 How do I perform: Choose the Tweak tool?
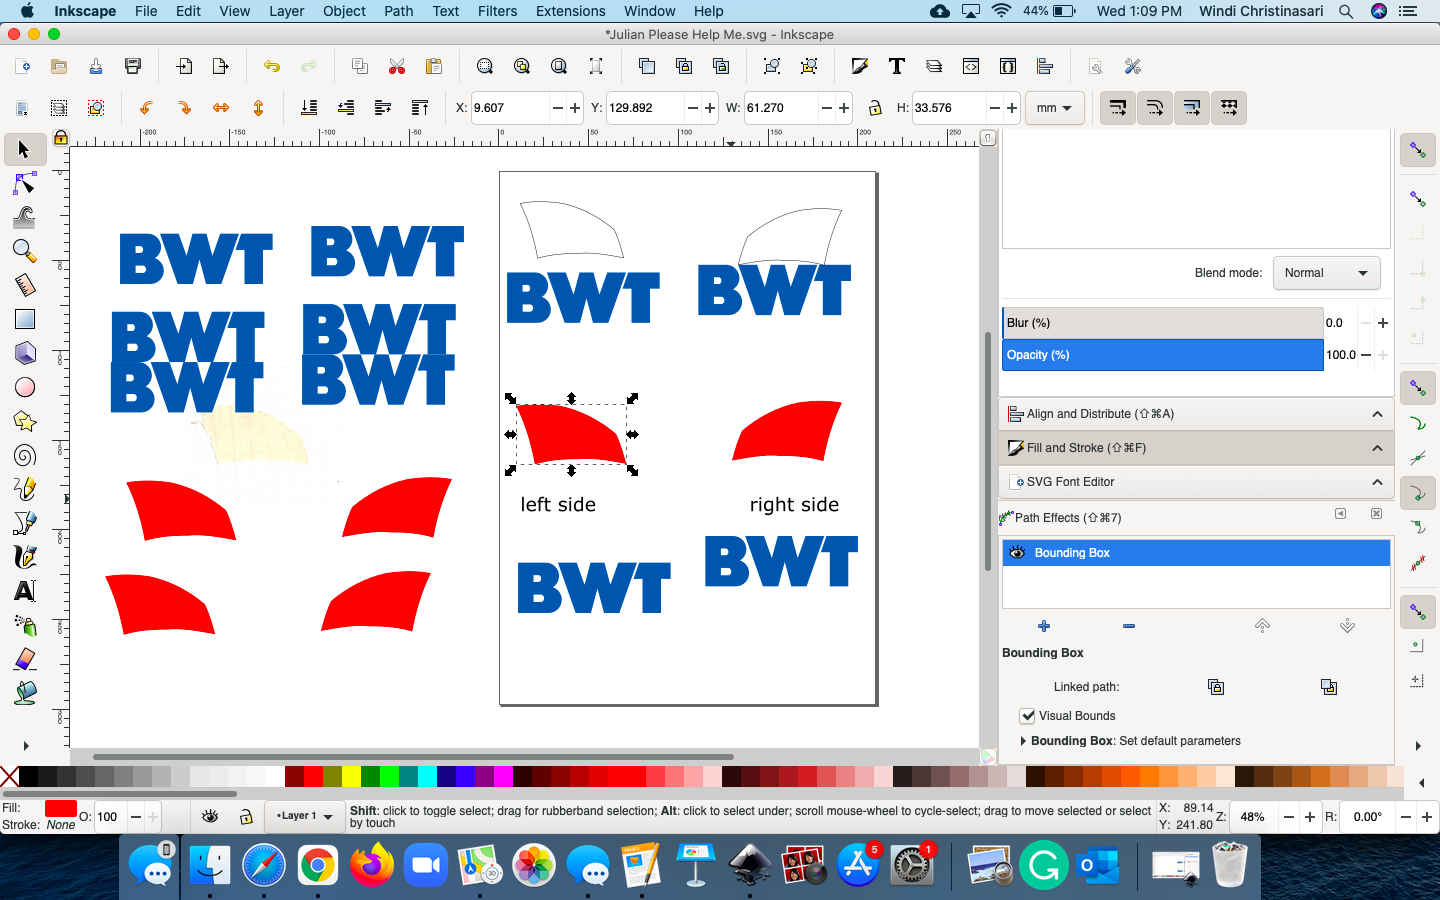point(24,217)
